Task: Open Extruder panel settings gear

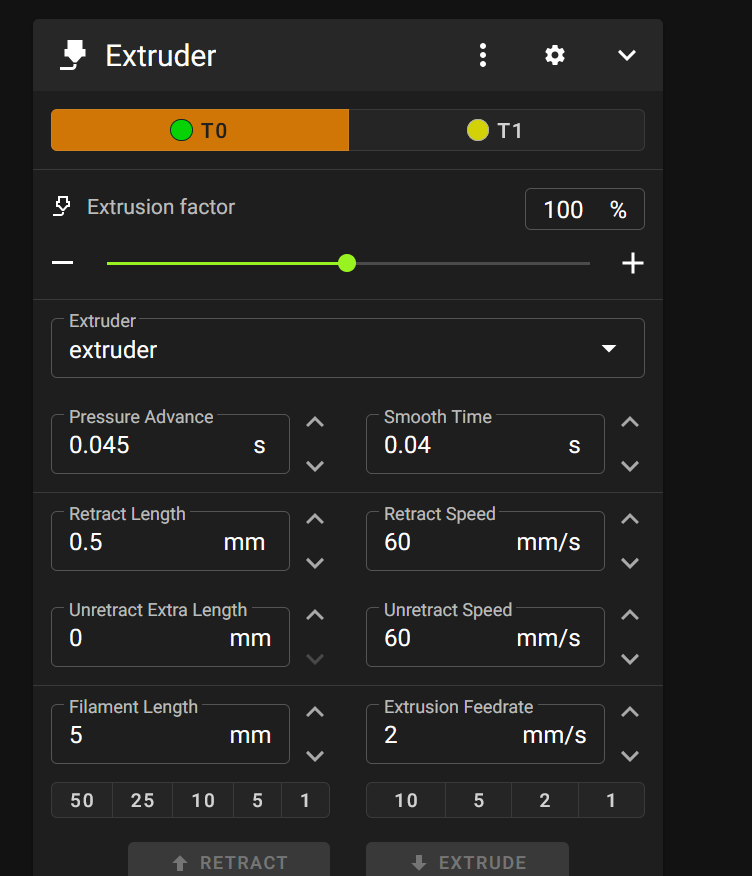Action: point(555,55)
